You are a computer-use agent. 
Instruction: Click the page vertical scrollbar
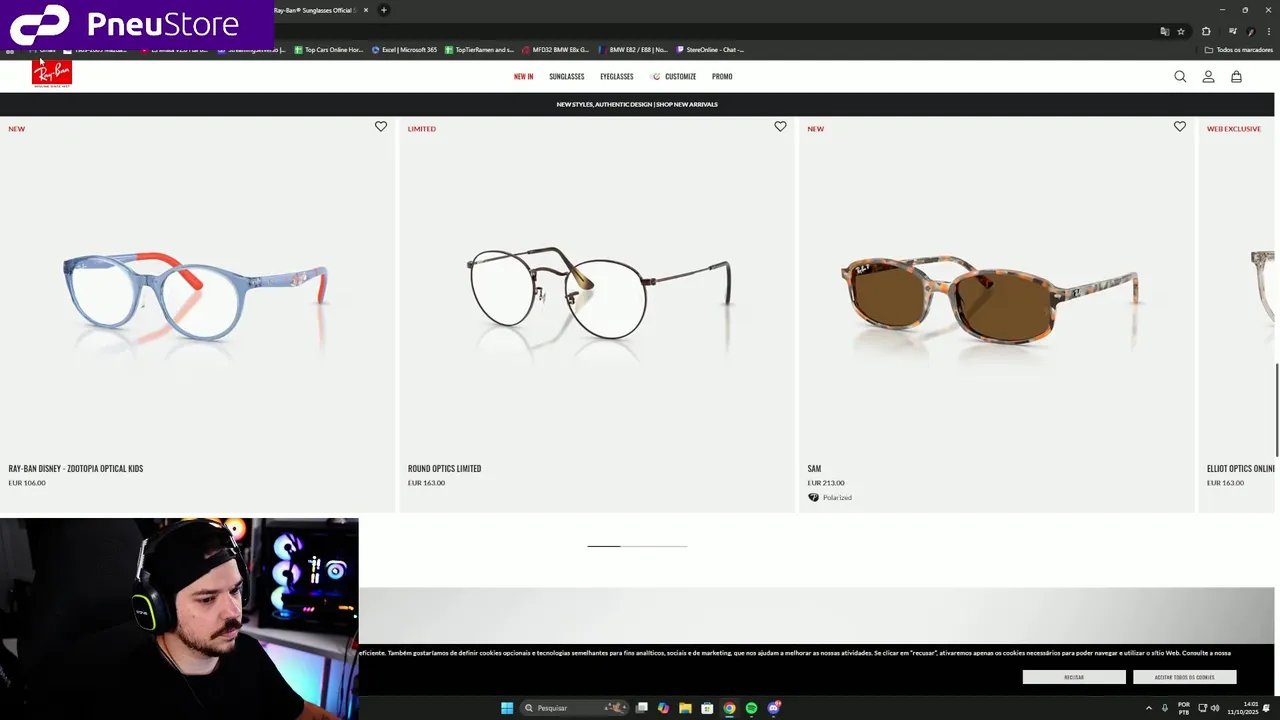pos(1277,410)
